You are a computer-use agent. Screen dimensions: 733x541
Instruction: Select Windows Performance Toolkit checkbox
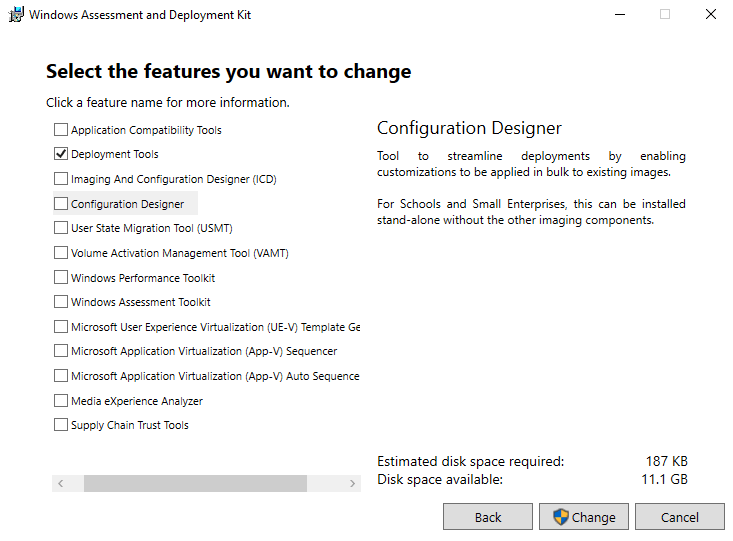(61, 278)
